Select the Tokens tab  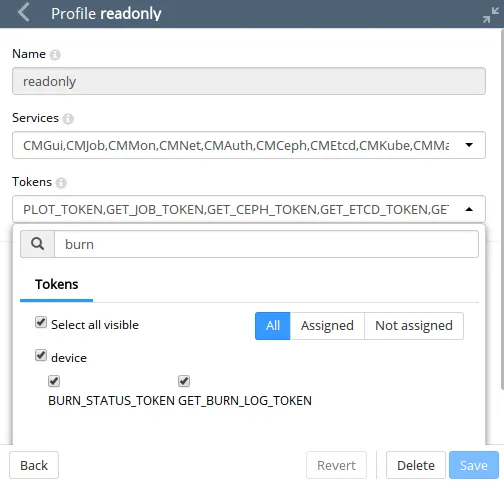coord(56,285)
